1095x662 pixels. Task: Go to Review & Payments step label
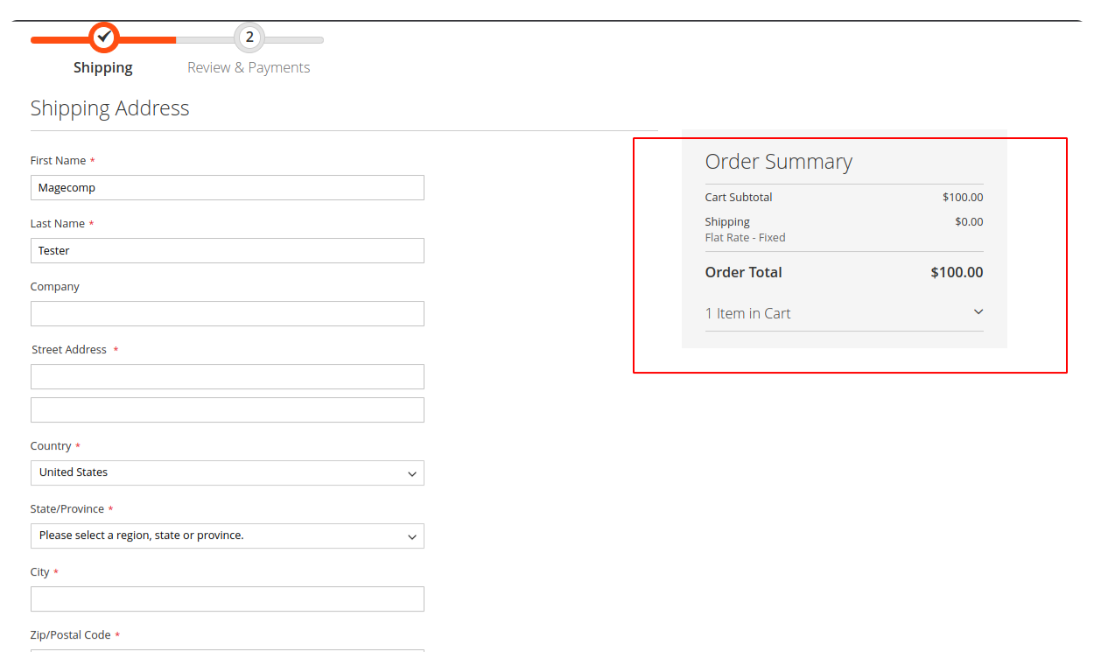(x=249, y=68)
